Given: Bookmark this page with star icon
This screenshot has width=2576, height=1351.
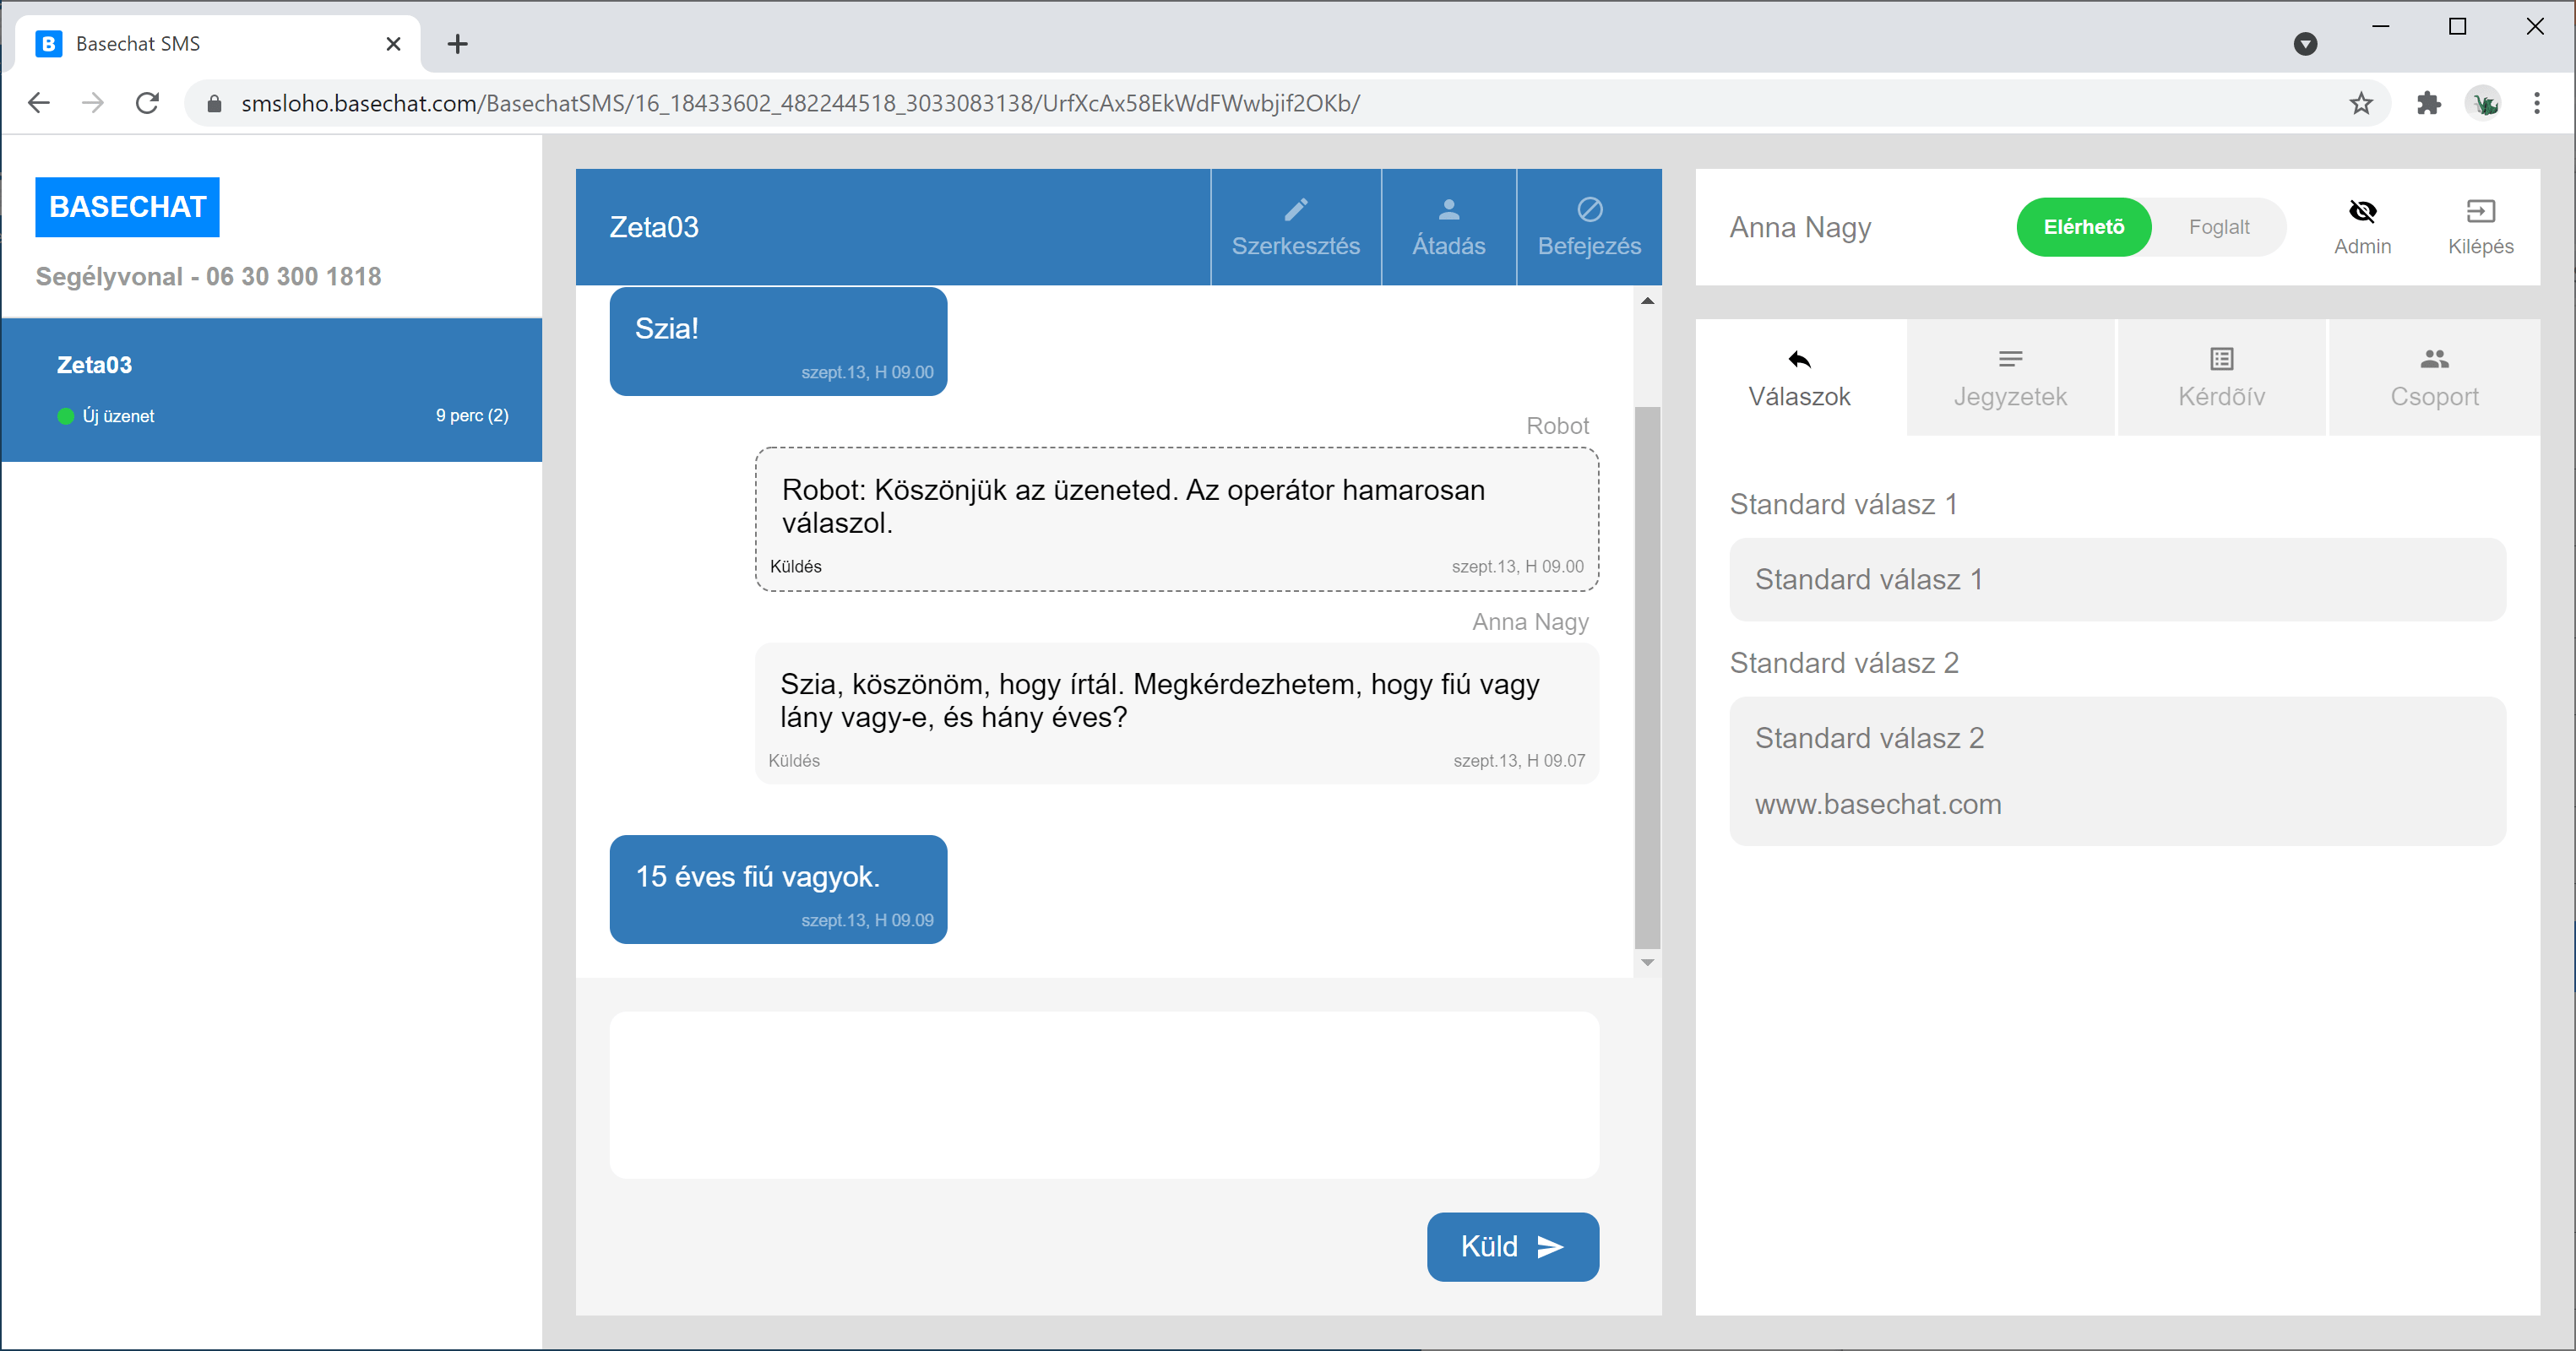Looking at the screenshot, I should tap(2361, 103).
